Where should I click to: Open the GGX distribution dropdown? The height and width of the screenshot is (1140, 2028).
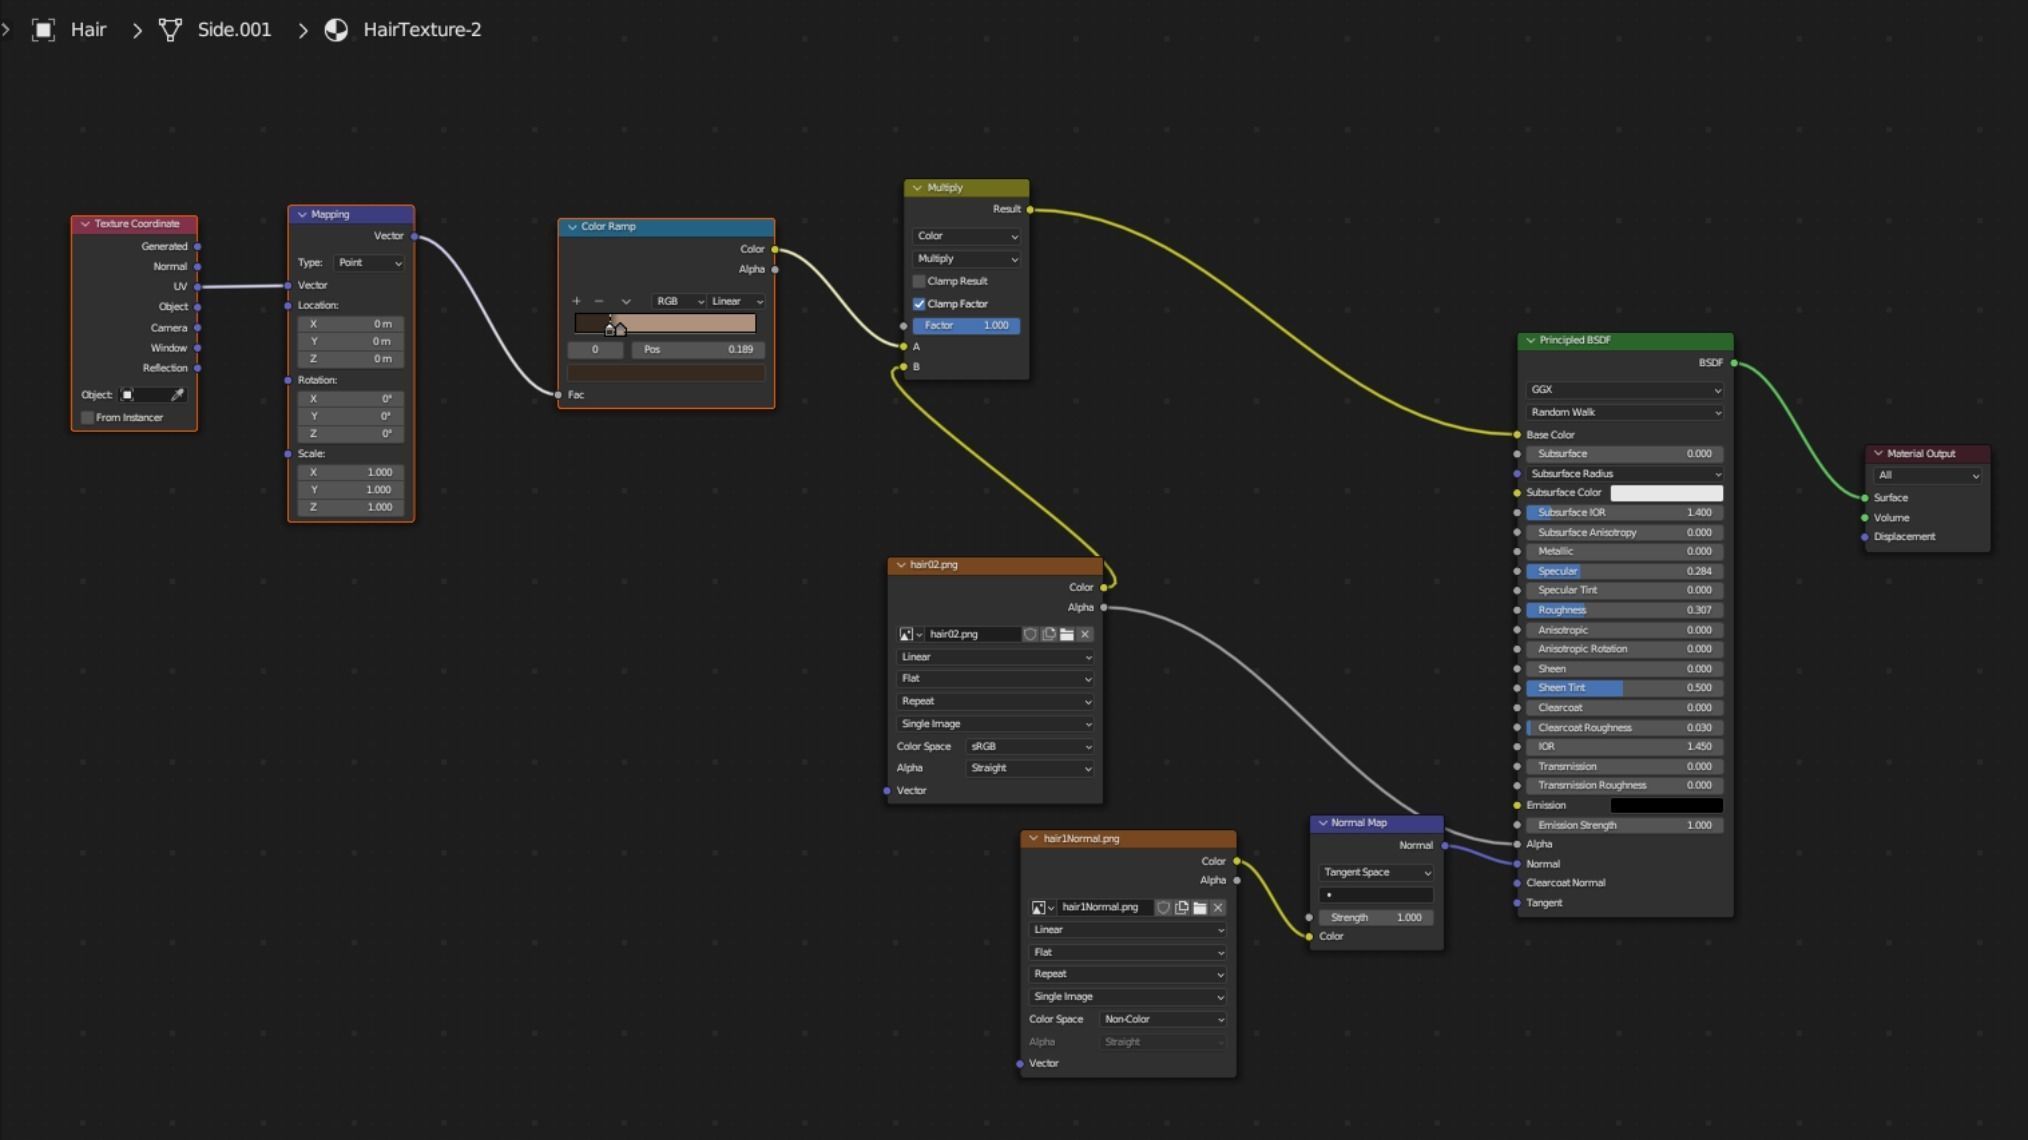(x=1624, y=390)
